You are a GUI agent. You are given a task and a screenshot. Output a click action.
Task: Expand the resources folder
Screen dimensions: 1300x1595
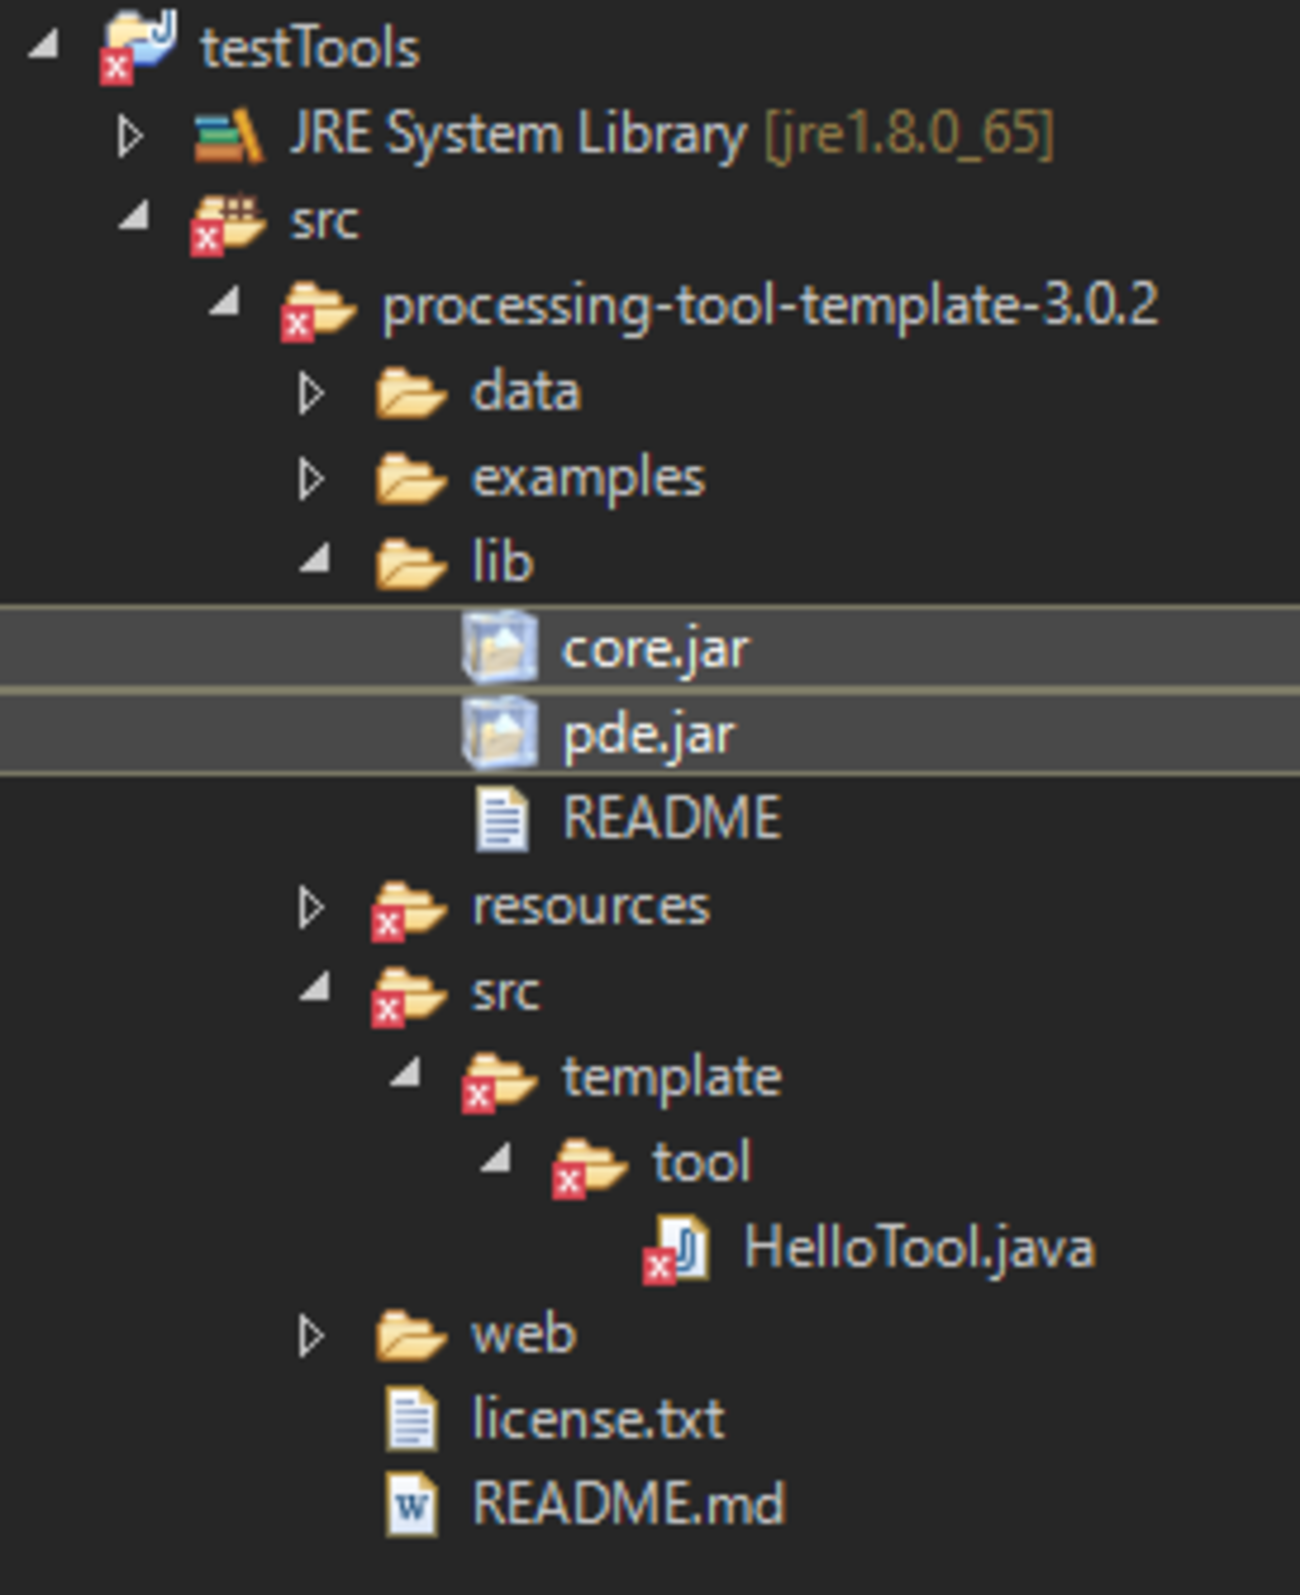tap(310, 907)
